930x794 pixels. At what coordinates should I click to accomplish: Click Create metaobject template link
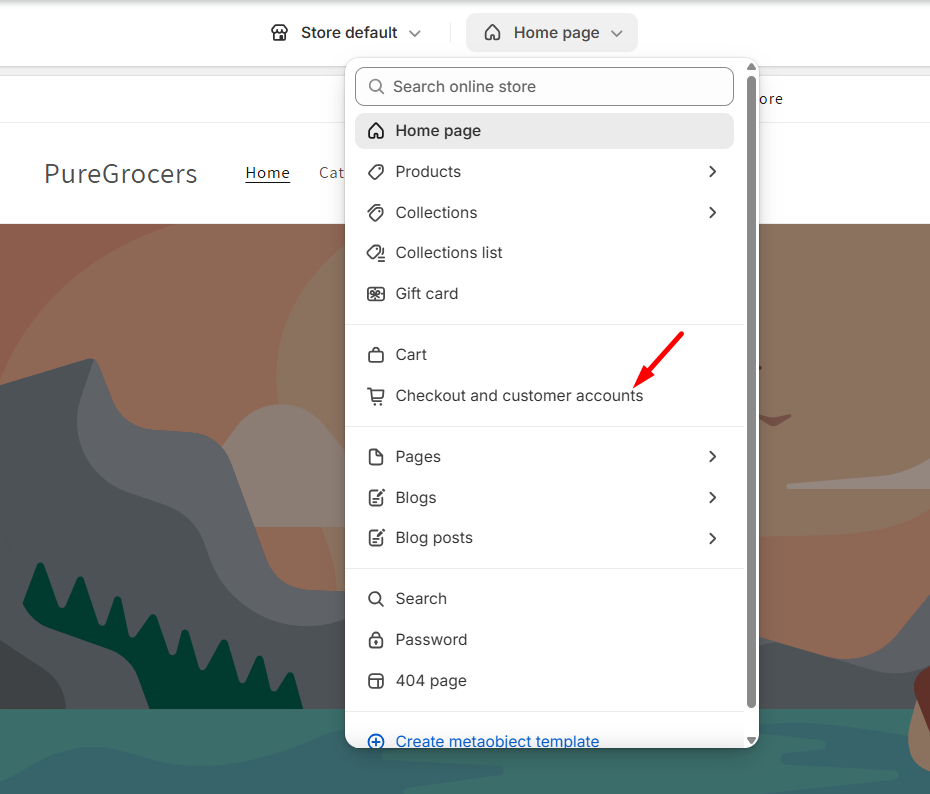tap(497, 742)
